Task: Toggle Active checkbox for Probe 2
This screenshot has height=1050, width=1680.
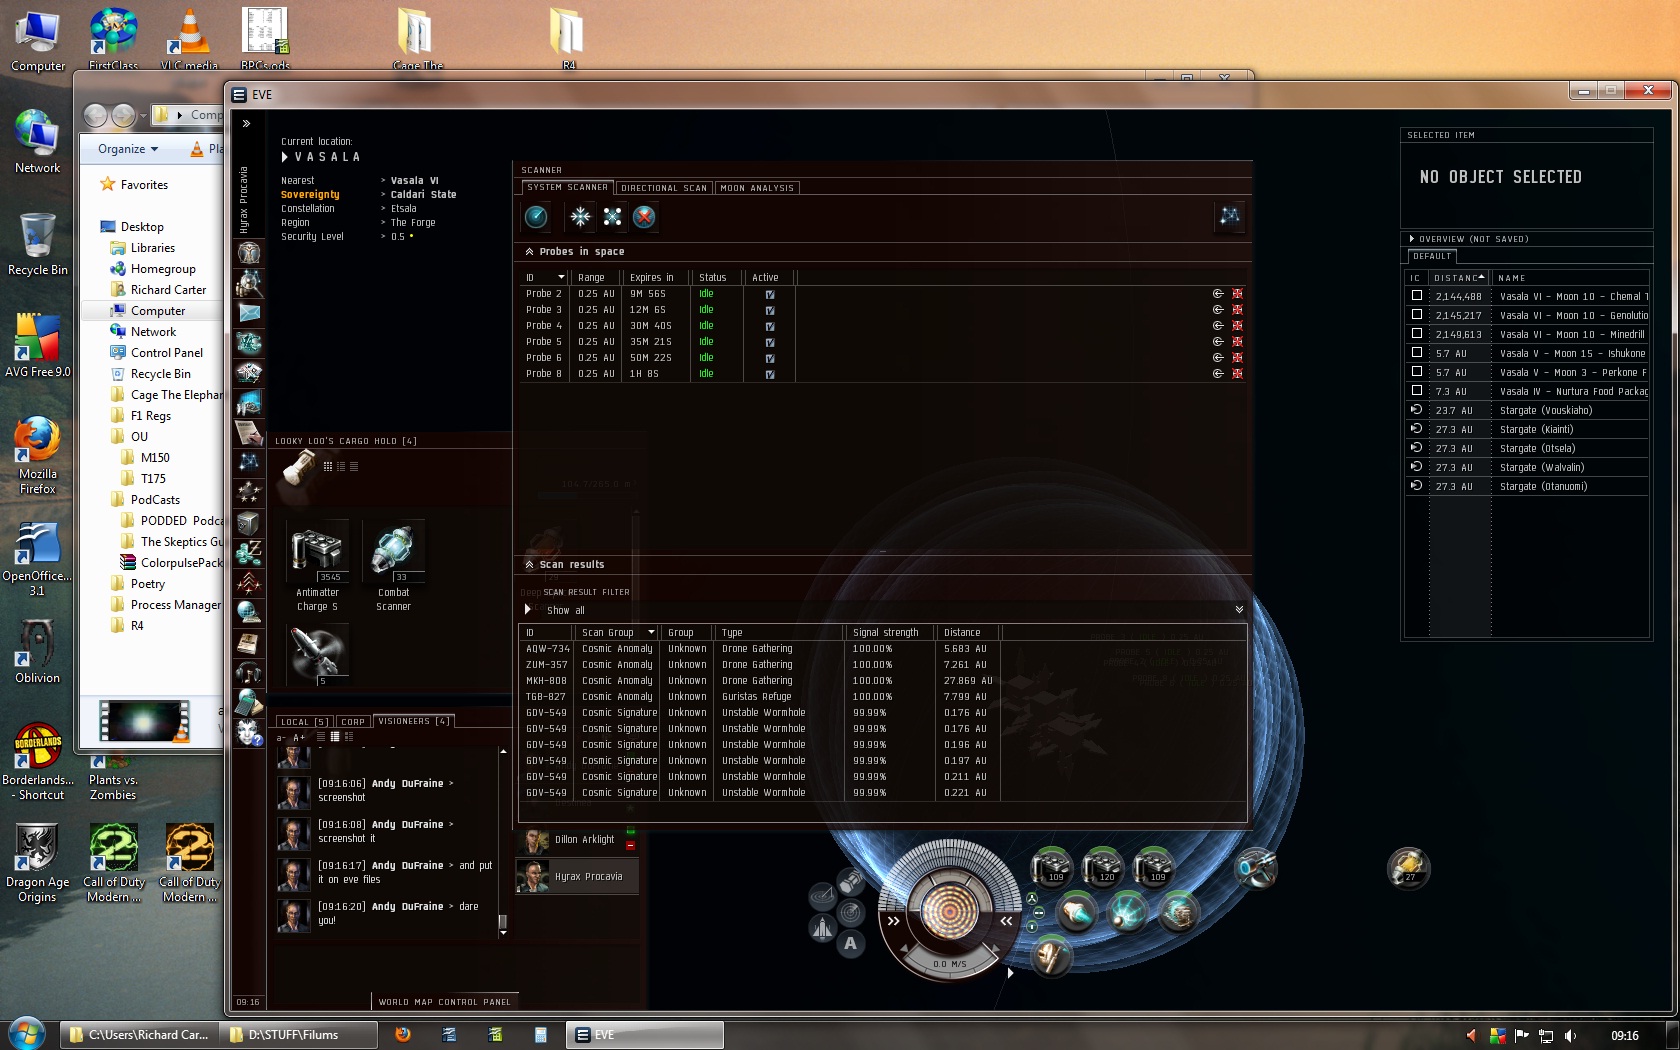Action: pyautogui.click(x=770, y=295)
